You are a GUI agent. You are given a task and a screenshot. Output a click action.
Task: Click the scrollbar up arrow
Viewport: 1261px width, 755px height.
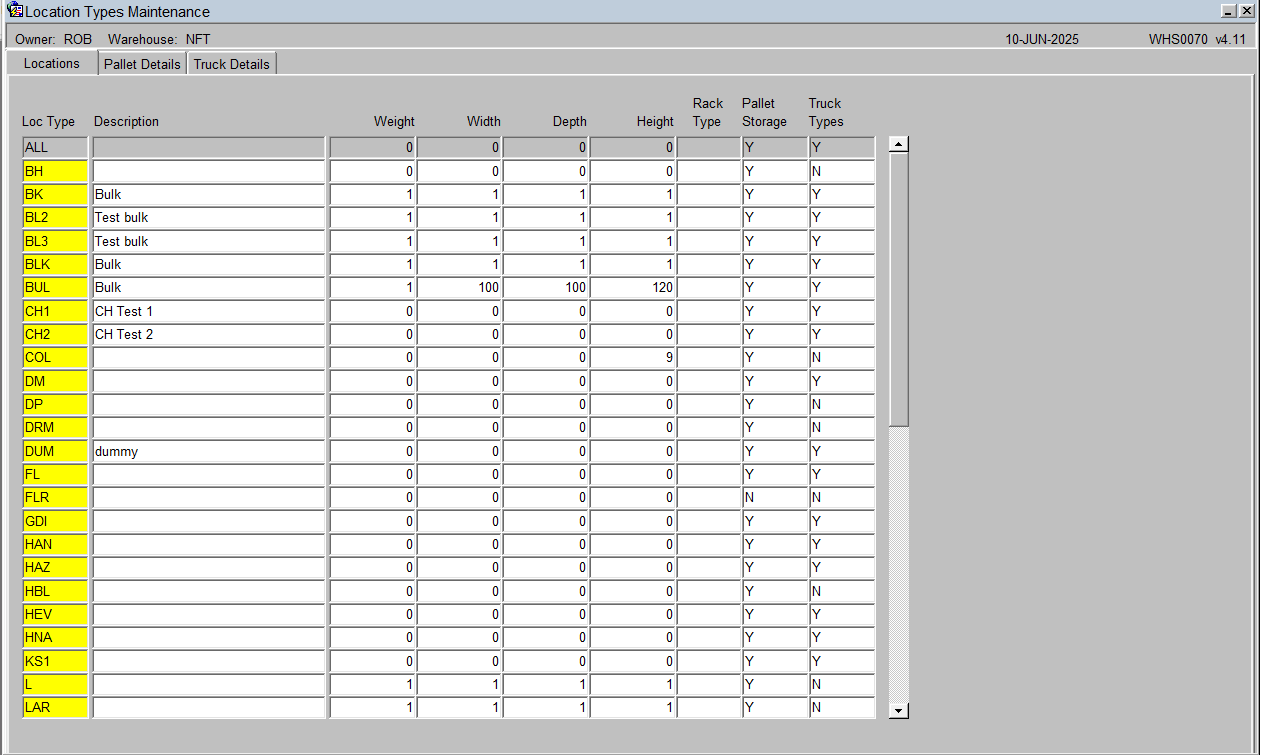tap(899, 145)
